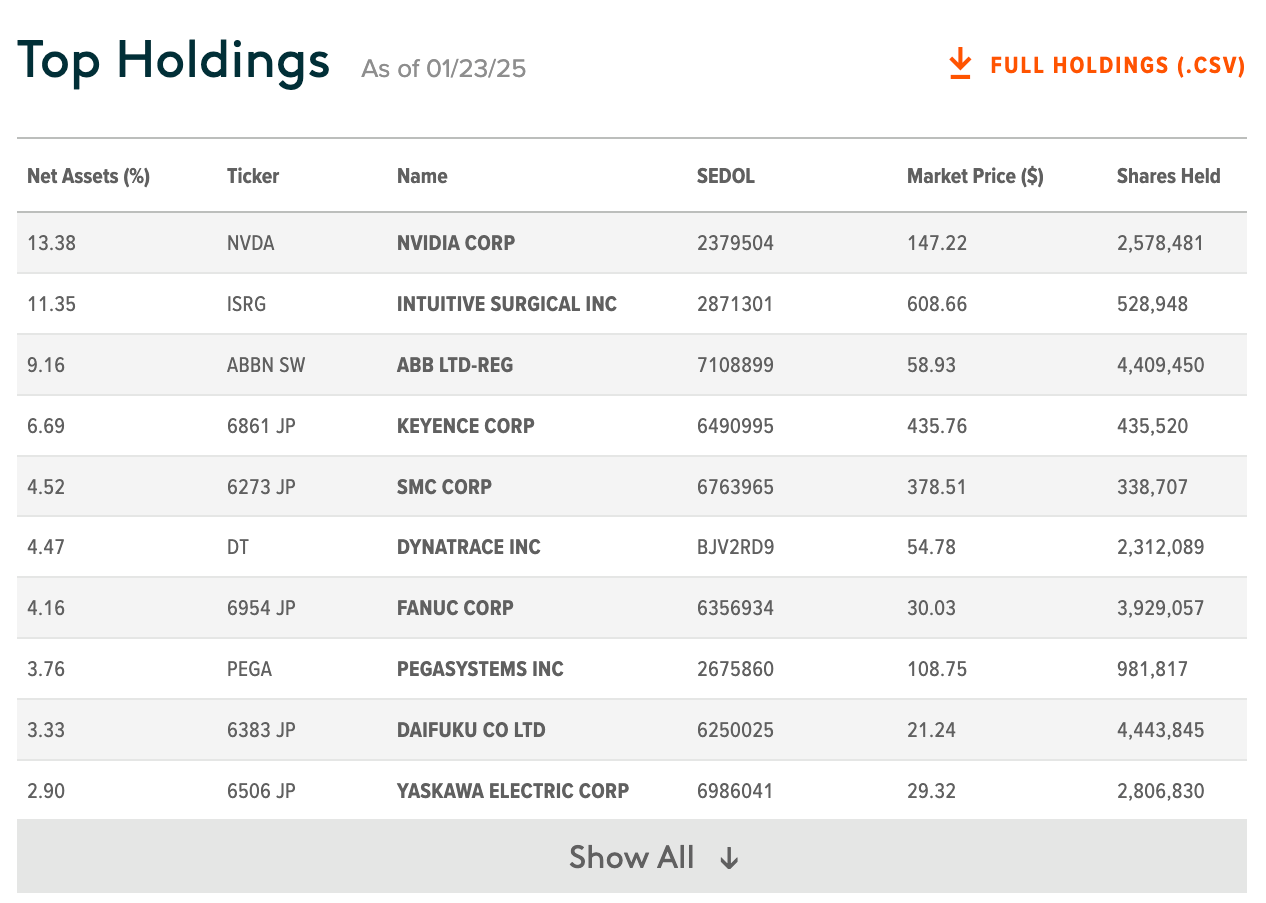The image size is (1266, 903).
Task: Expand the list with Show All
Action: coord(631,857)
